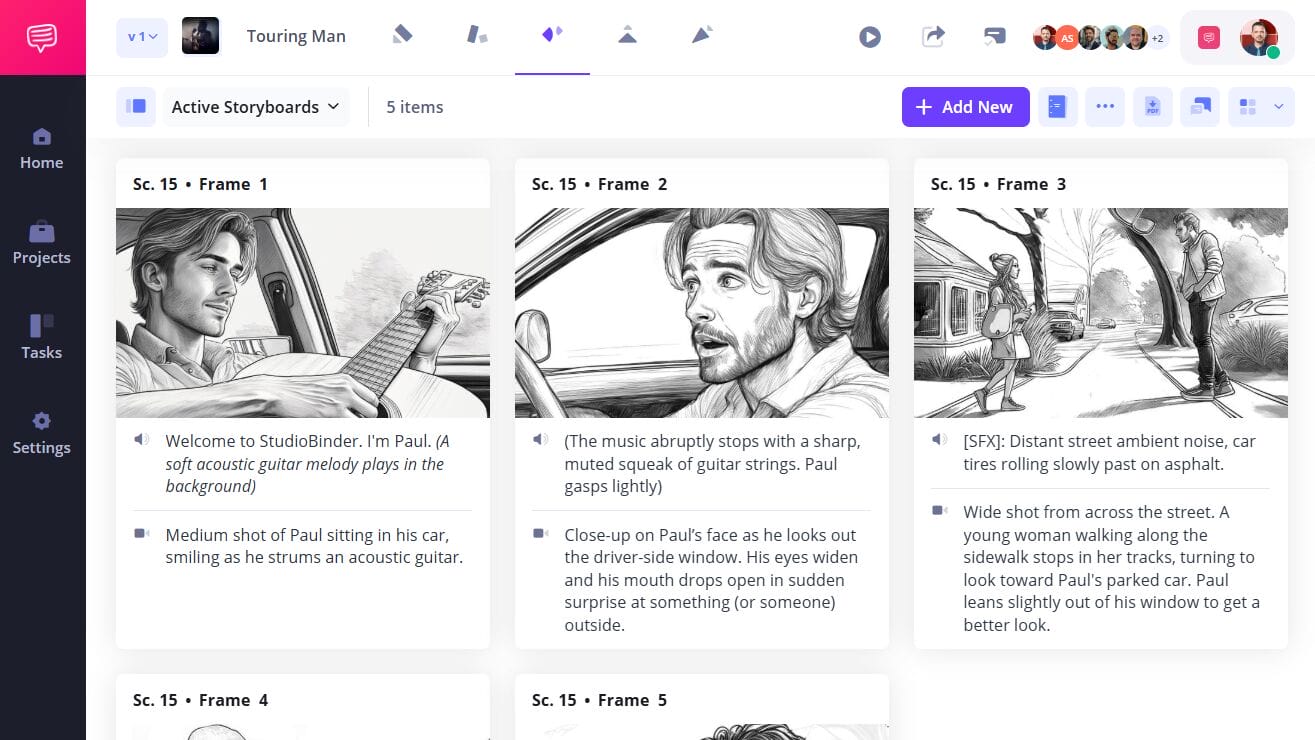Click the Touring Man project thumbnail
Viewport: 1315px width, 740px height.
[201, 36]
